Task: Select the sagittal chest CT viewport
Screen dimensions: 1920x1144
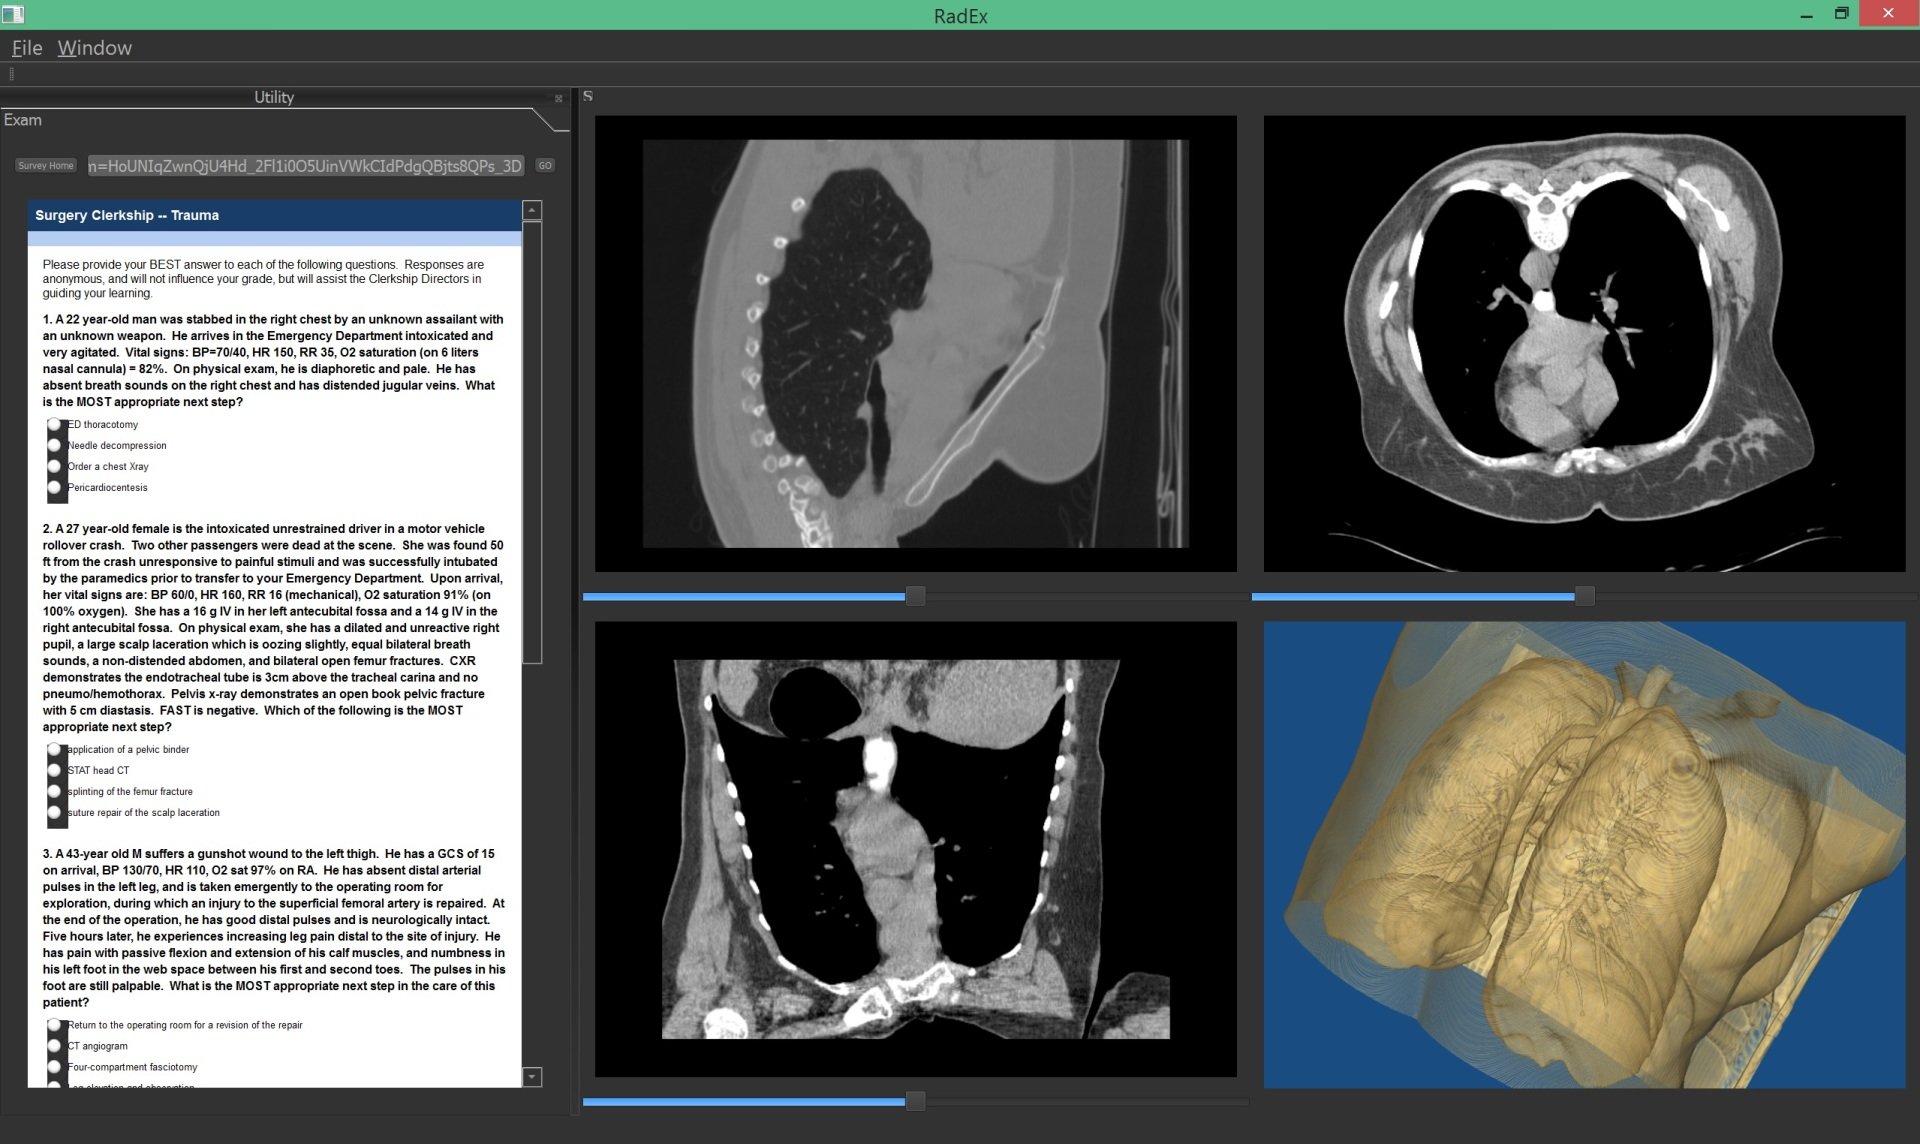Action: [915, 345]
